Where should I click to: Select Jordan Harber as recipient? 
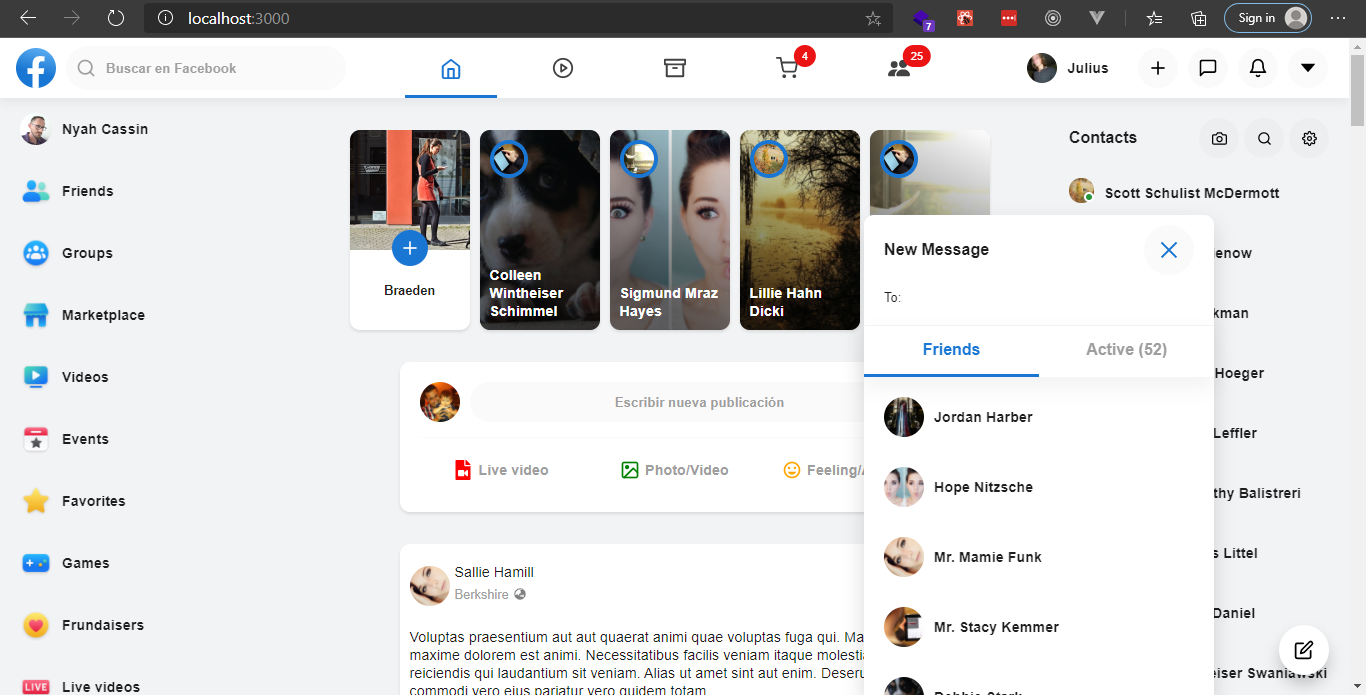[1039, 417]
